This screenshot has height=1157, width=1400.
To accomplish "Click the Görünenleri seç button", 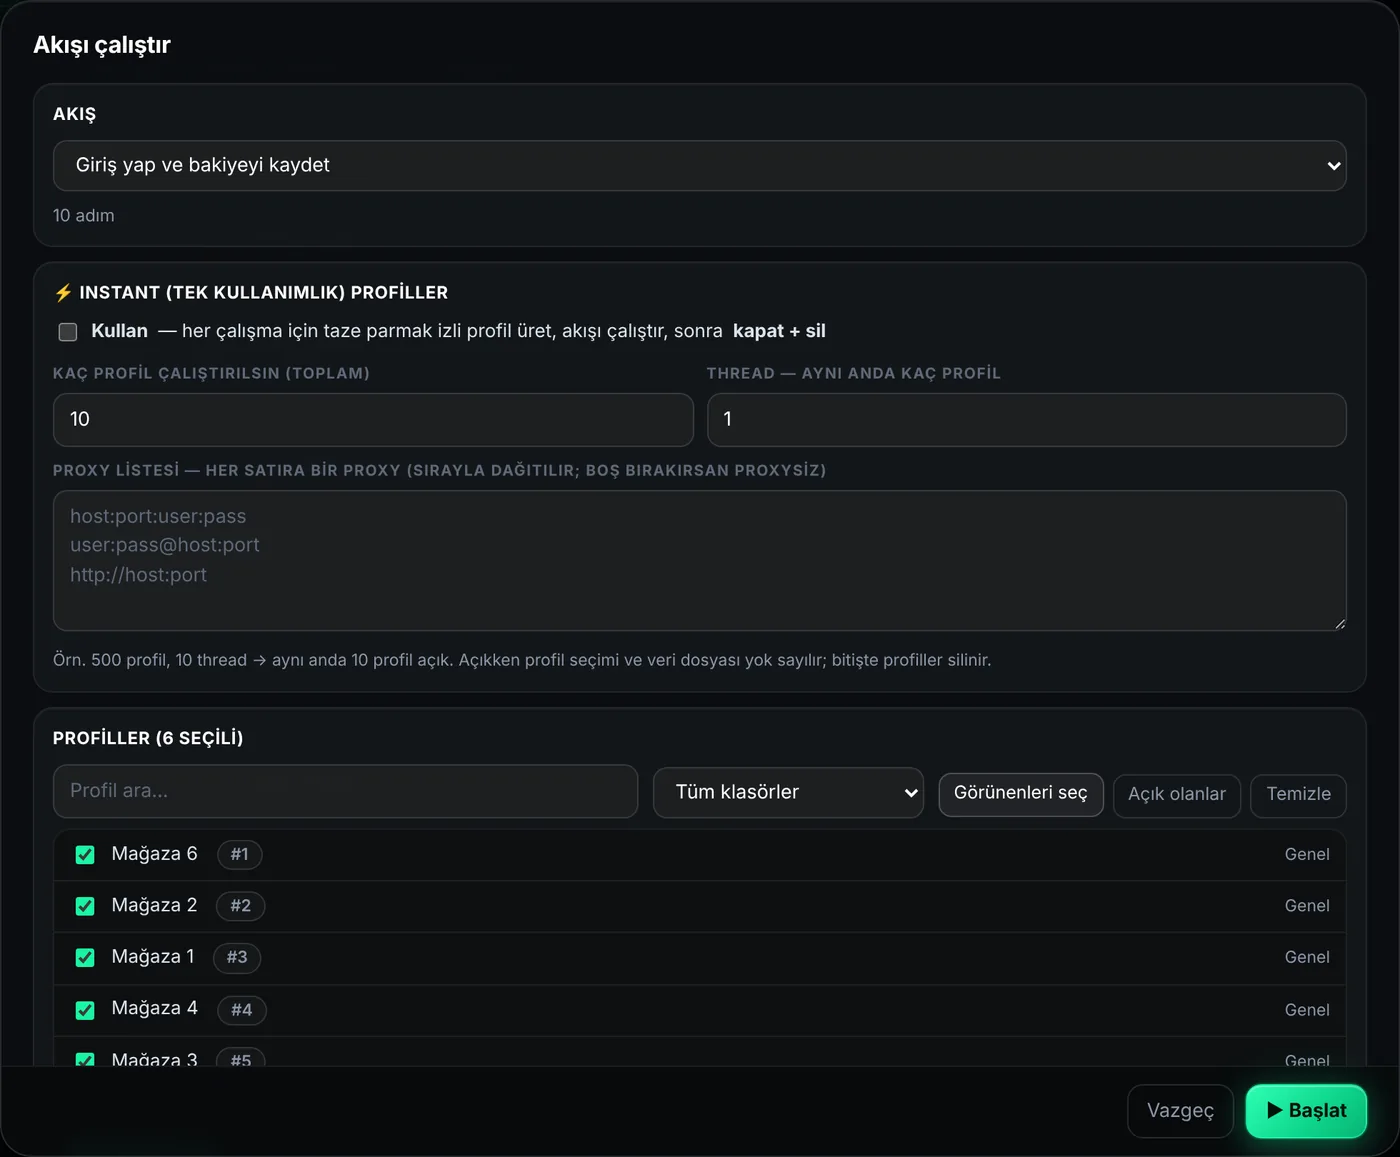I will (x=1020, y=794).
